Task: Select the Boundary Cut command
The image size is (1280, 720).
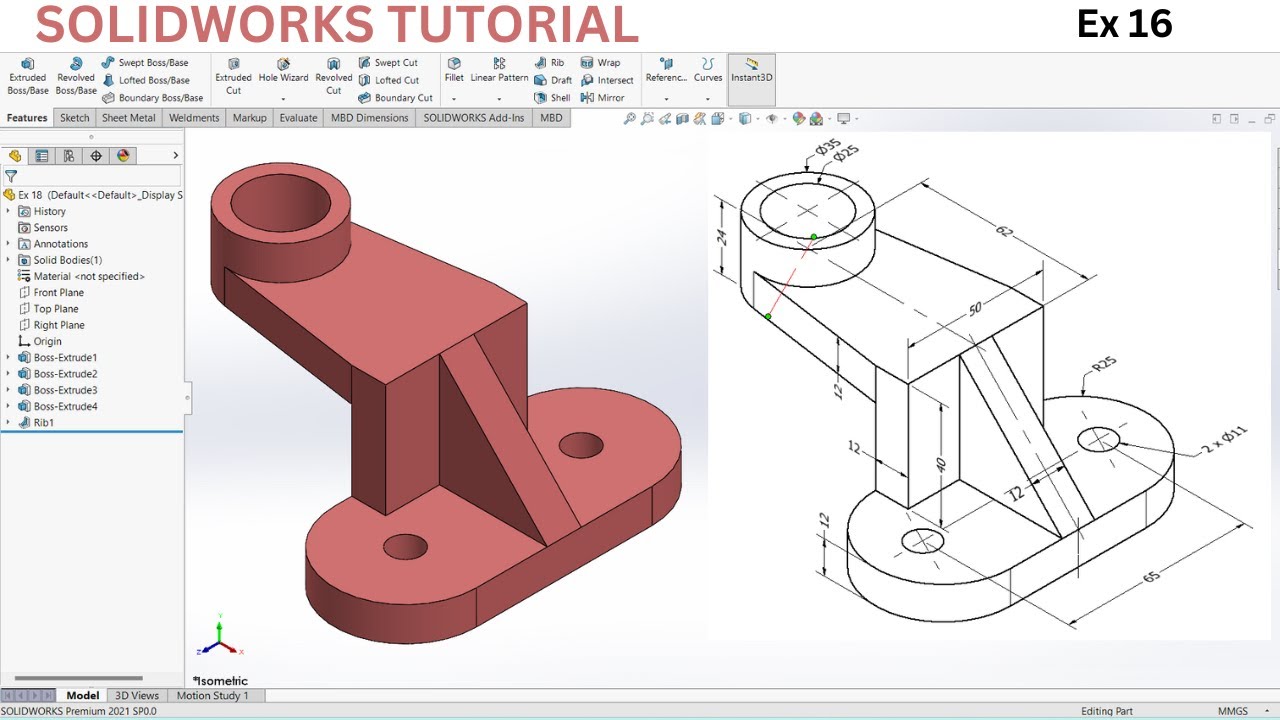Action: pos(395,98)
